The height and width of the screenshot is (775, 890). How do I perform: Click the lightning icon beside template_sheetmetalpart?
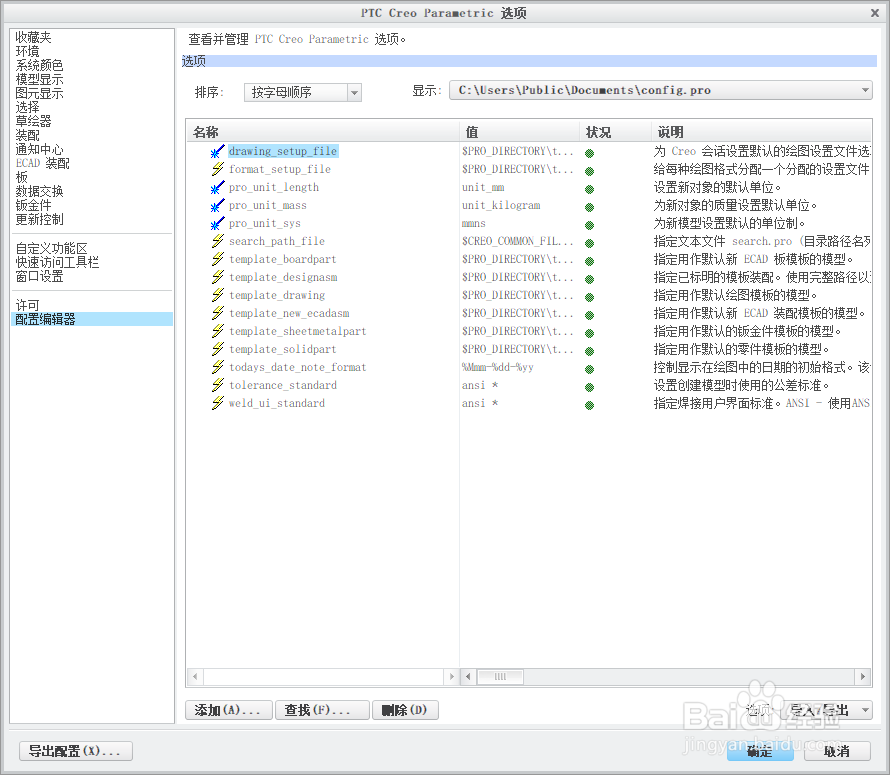point(217,332)
